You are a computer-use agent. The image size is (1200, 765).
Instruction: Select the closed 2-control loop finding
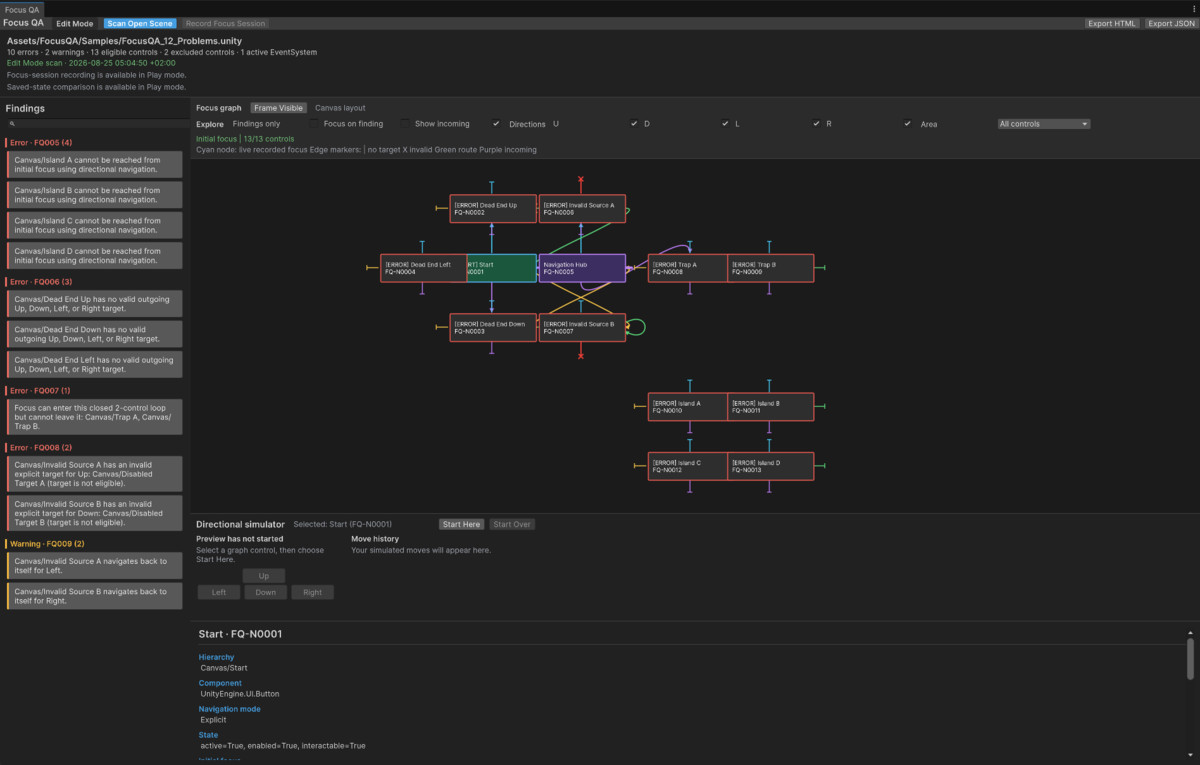click(95, 417)
